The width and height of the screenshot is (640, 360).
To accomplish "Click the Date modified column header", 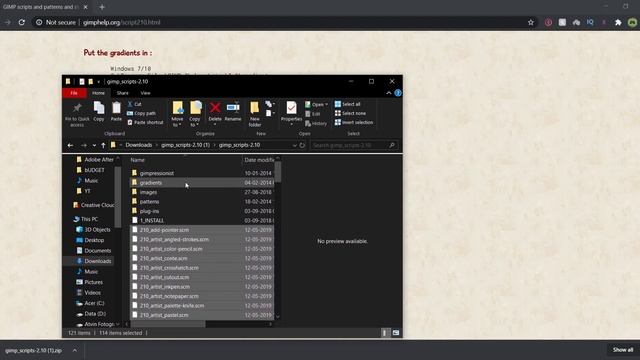I will click(259, 160).
